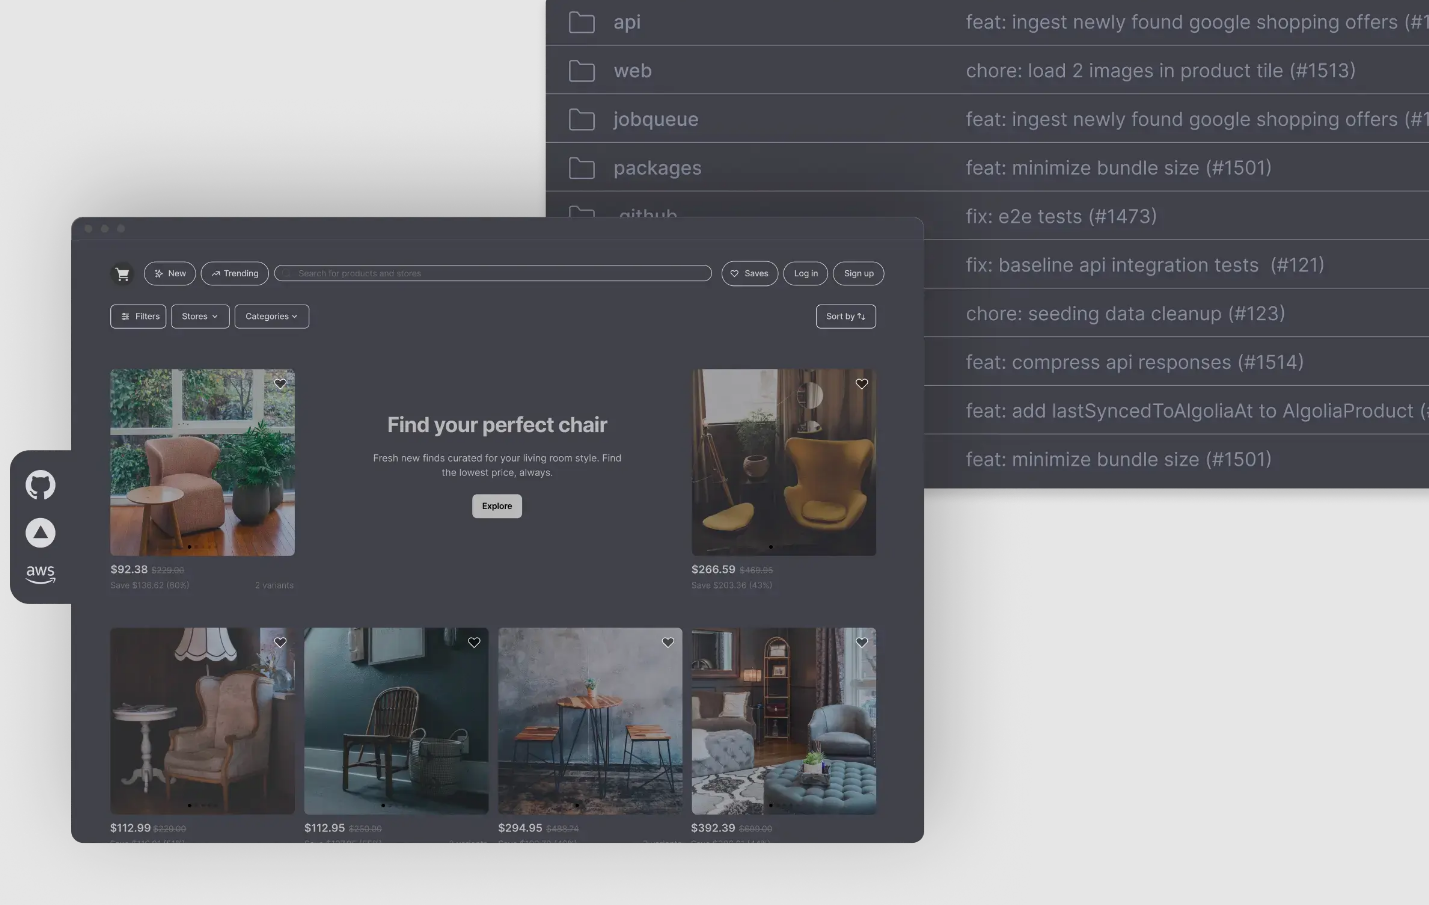This screenshot has height=905, width=1429.
Task: Select the triangle logo icon in the side panel
Action: pyautogui.click(x=40, y=532)
